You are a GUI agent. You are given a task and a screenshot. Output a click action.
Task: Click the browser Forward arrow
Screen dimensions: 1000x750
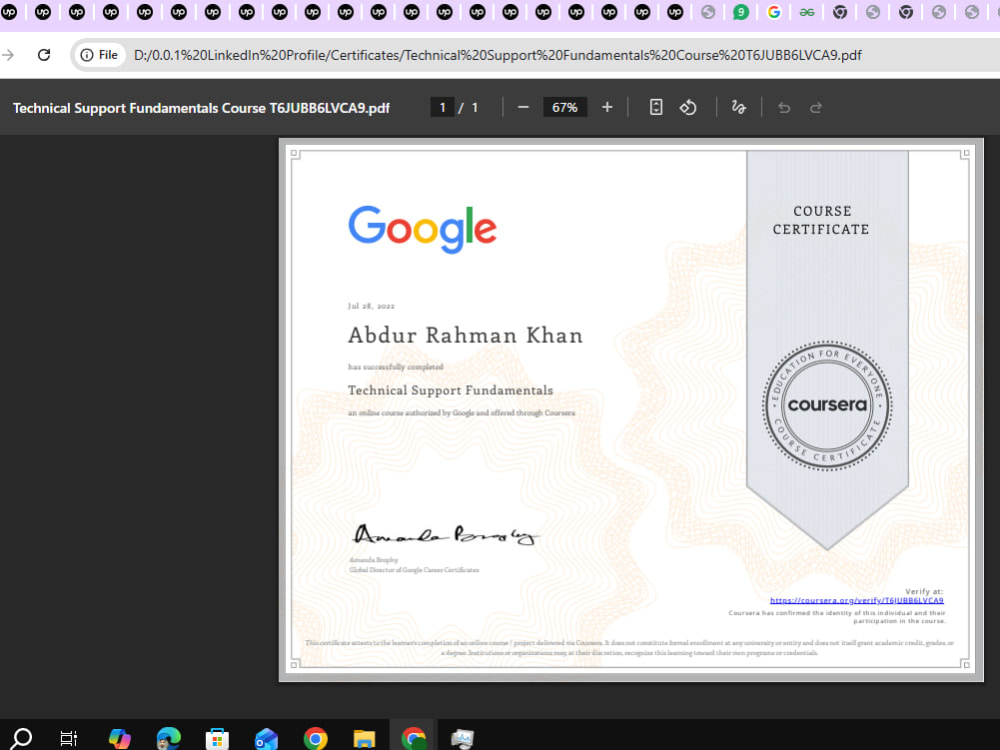[x=8, y=55]
